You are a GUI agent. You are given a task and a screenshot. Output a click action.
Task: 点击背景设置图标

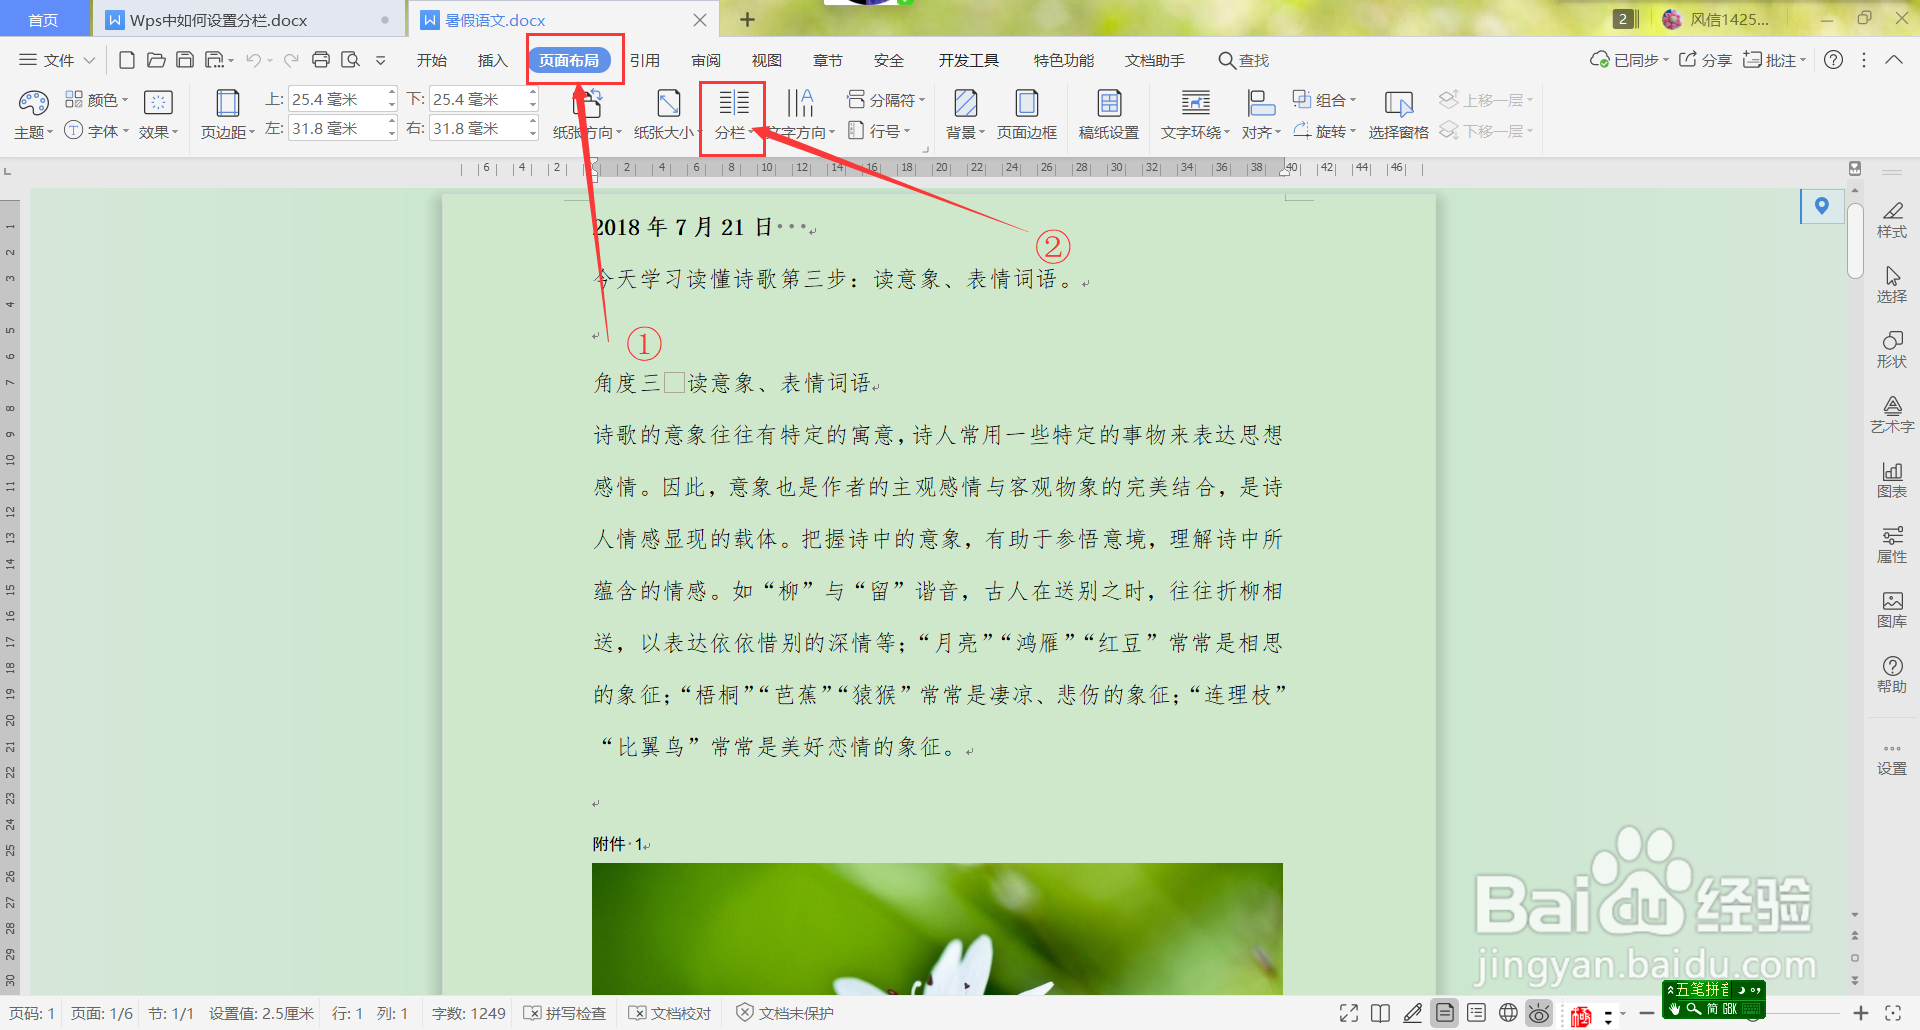click(963, 113)
